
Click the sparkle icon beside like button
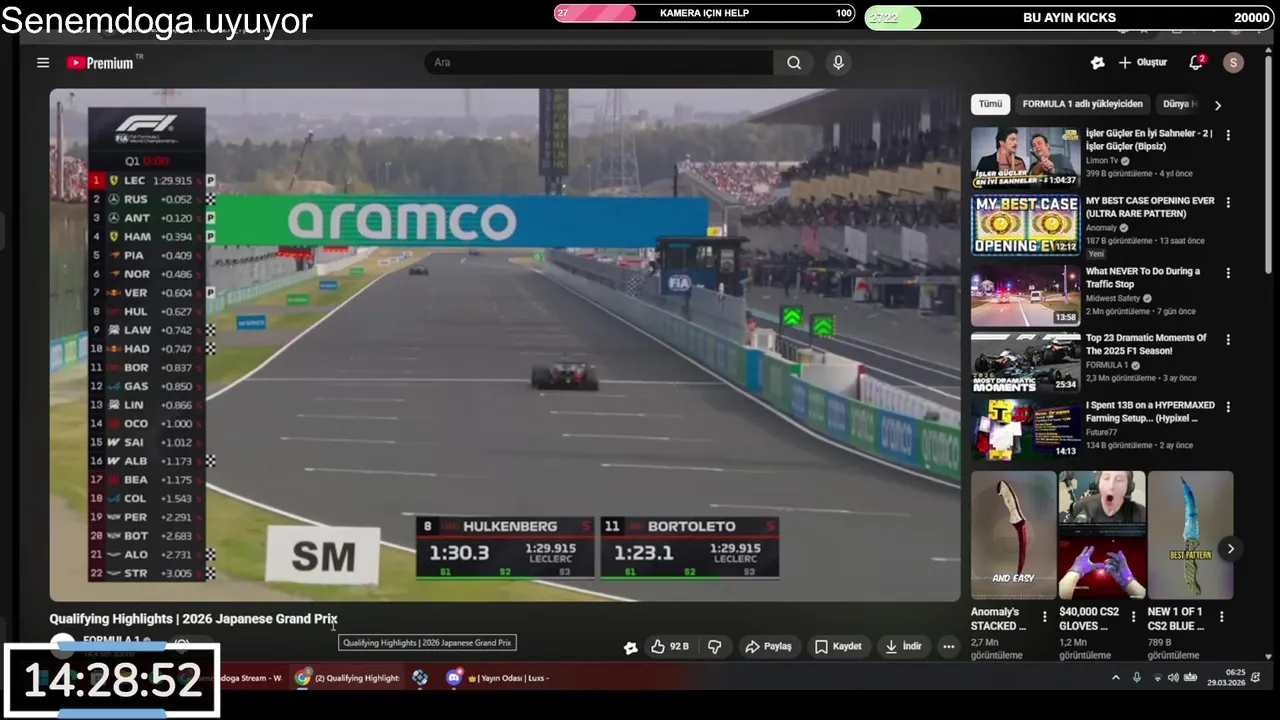point(631,647)
